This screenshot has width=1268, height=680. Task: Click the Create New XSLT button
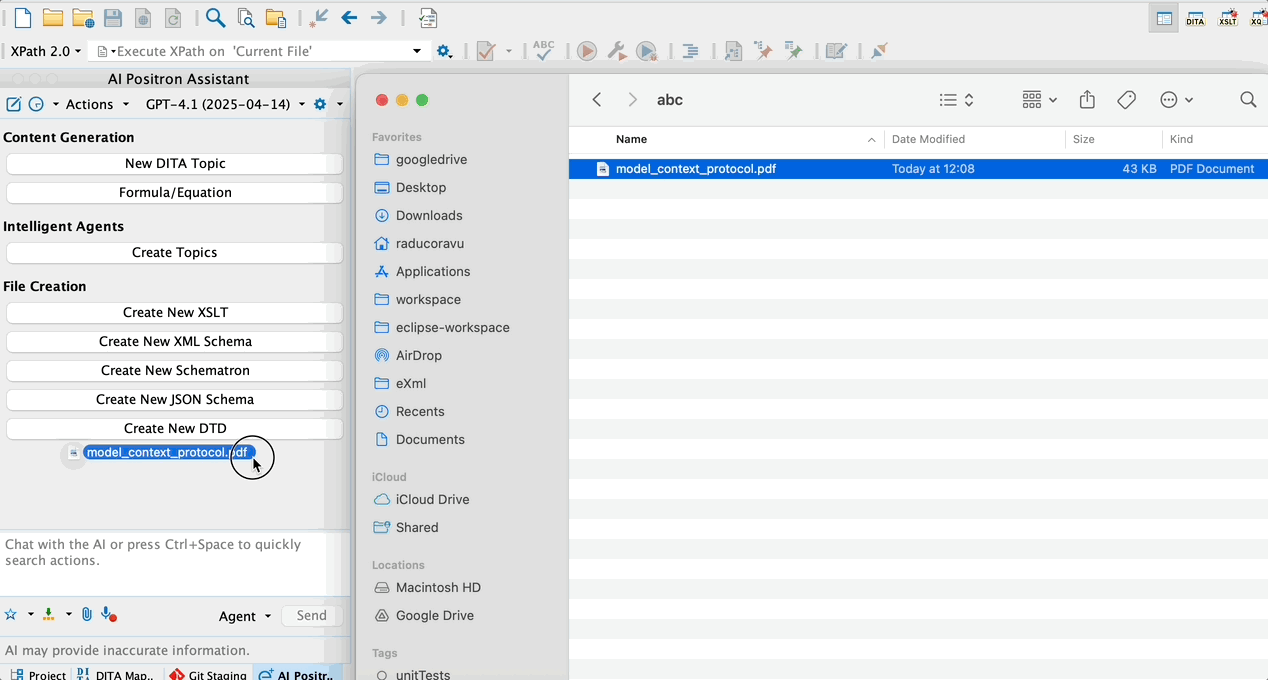pyautogui.click(x=175, y=312)
